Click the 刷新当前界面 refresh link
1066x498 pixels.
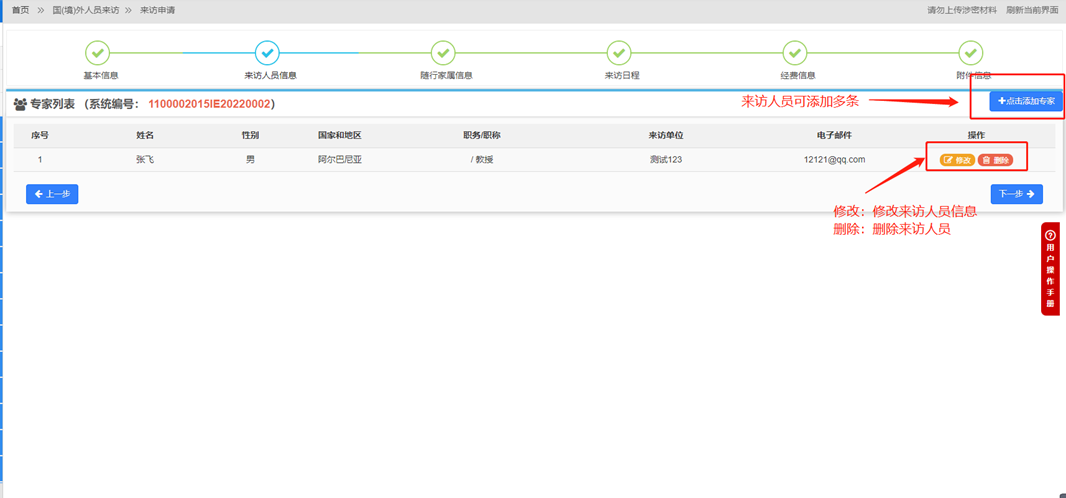[x=1032, y=10]
